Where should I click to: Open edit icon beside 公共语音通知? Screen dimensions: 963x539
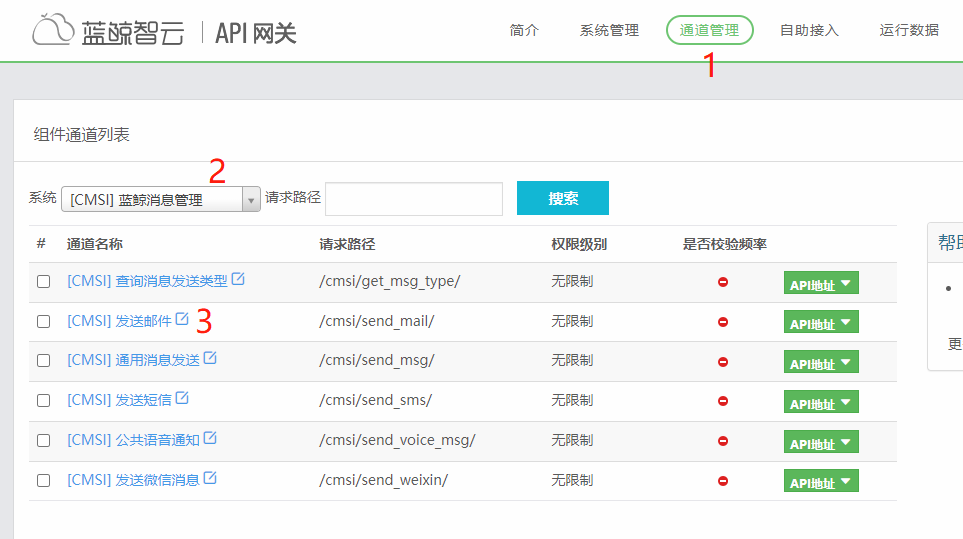210,438
